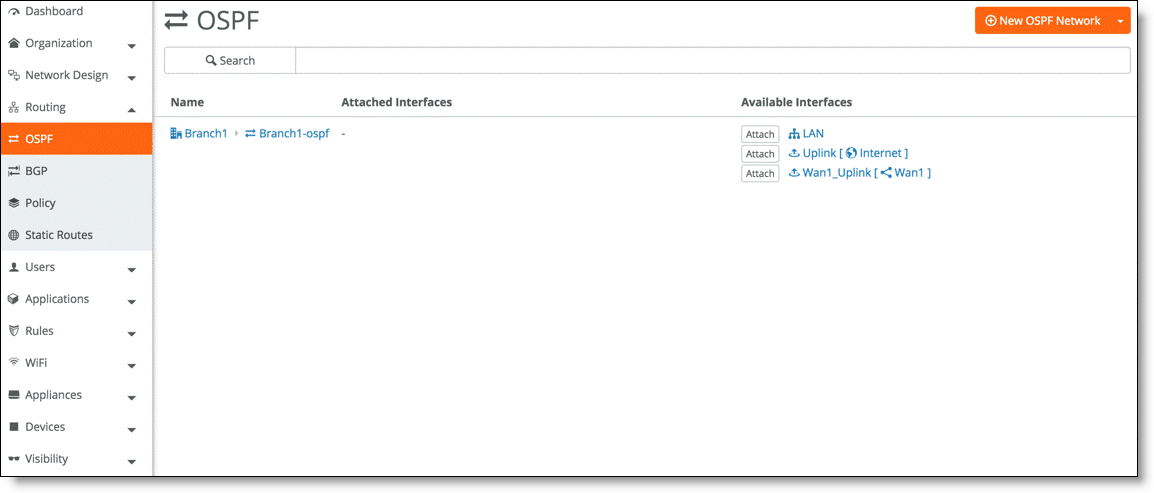
Task: Attach the LAN interface
Action: pos(760,134)
